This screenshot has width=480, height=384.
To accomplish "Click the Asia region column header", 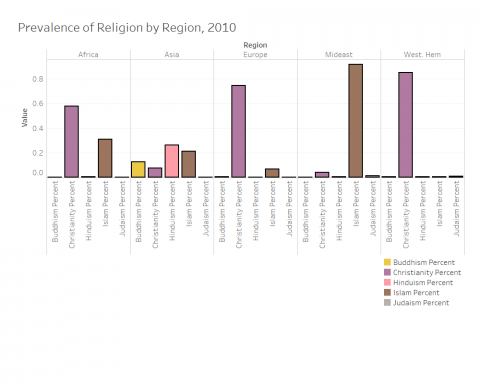I will point(172,55).
